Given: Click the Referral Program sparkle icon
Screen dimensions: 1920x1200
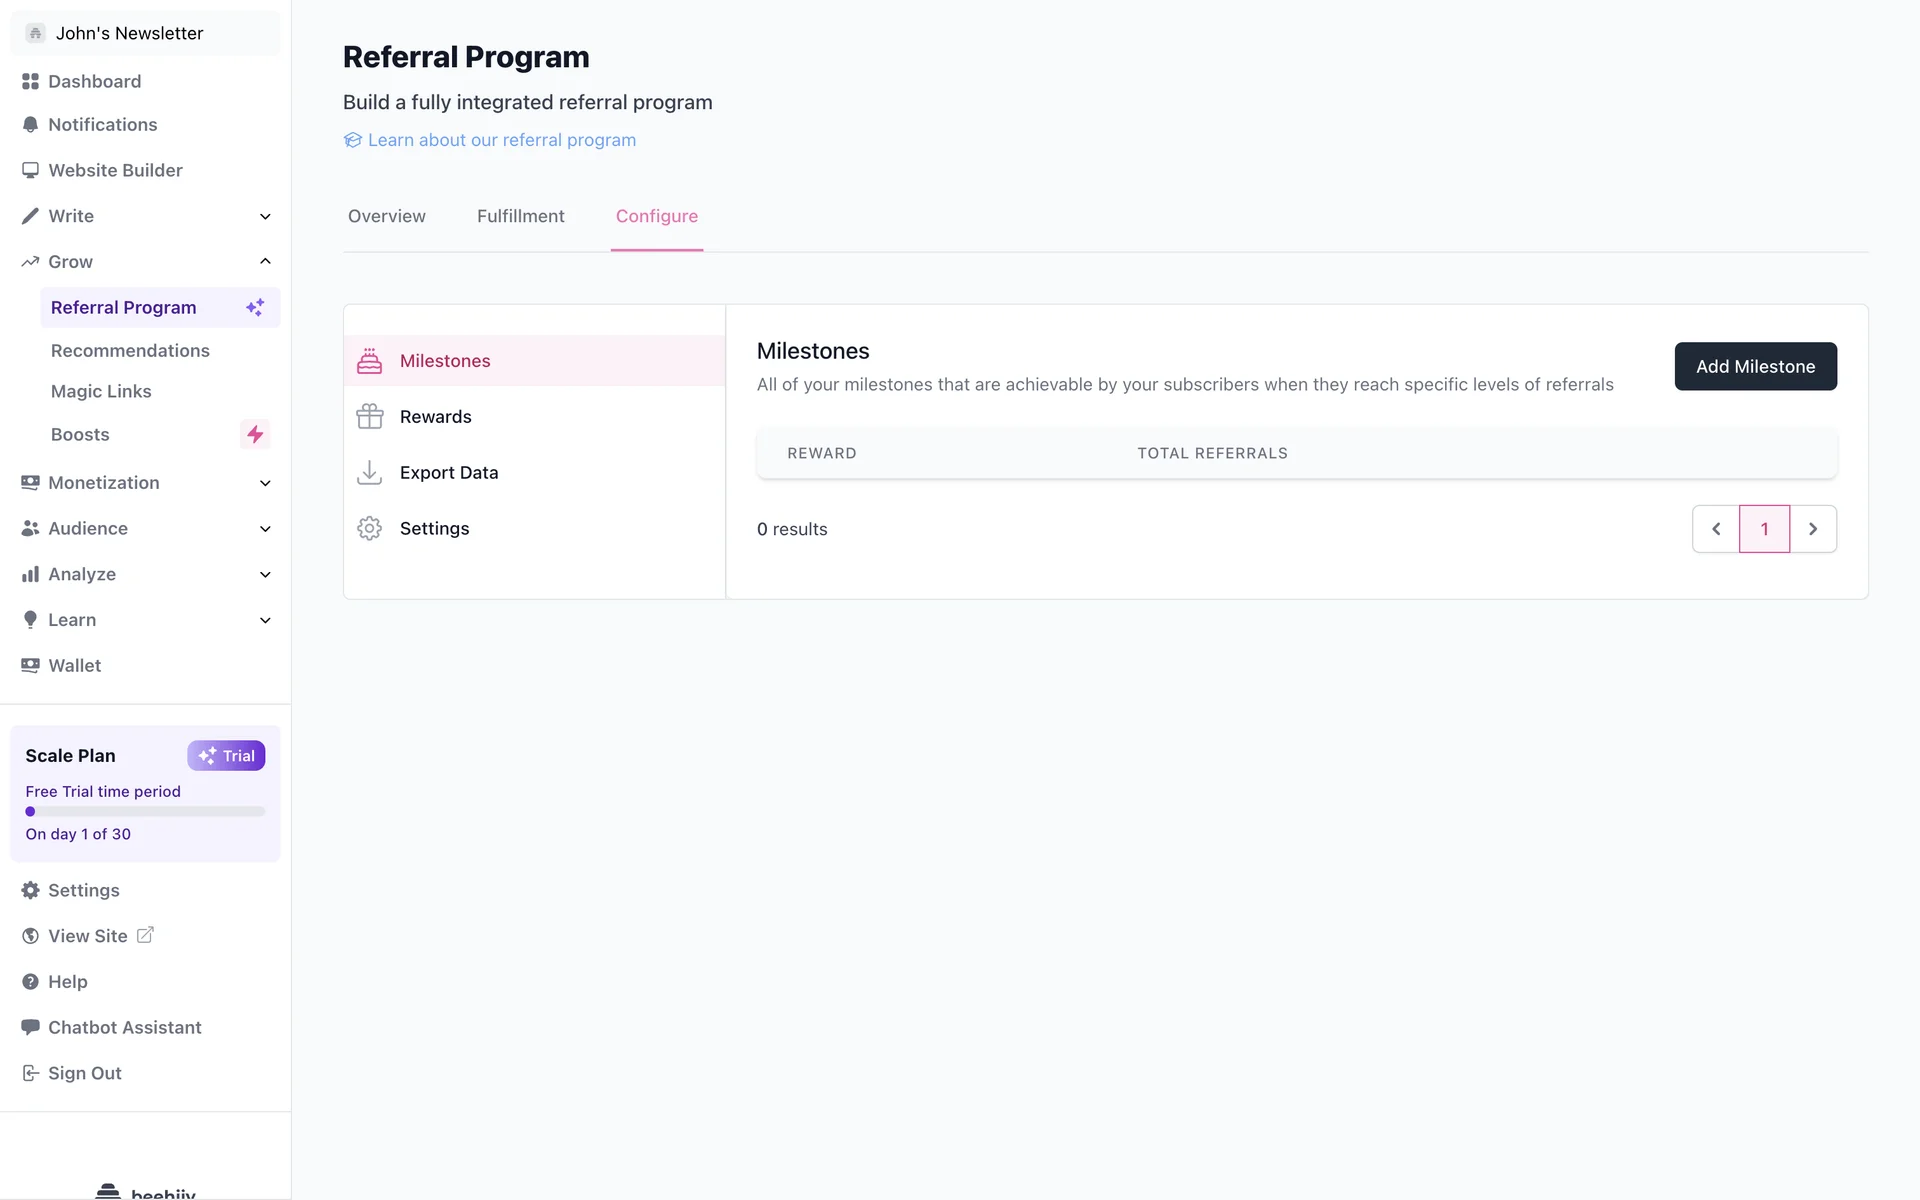Looking at the screenshot, I should pos(255,307).
